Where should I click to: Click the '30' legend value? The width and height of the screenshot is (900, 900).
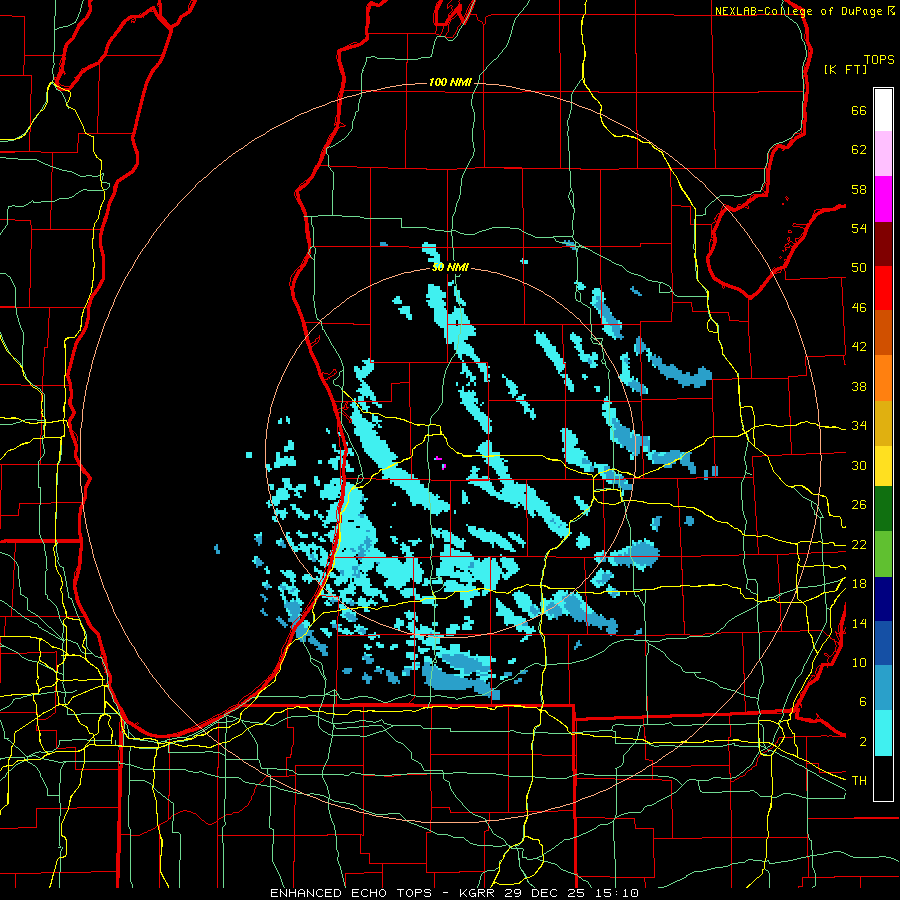pos(859,465)
